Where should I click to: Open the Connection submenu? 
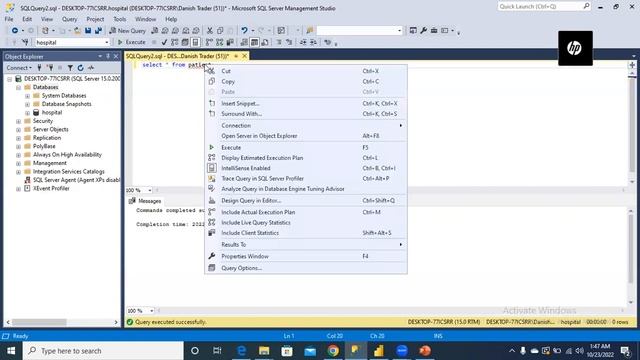(x=306, y=126)
